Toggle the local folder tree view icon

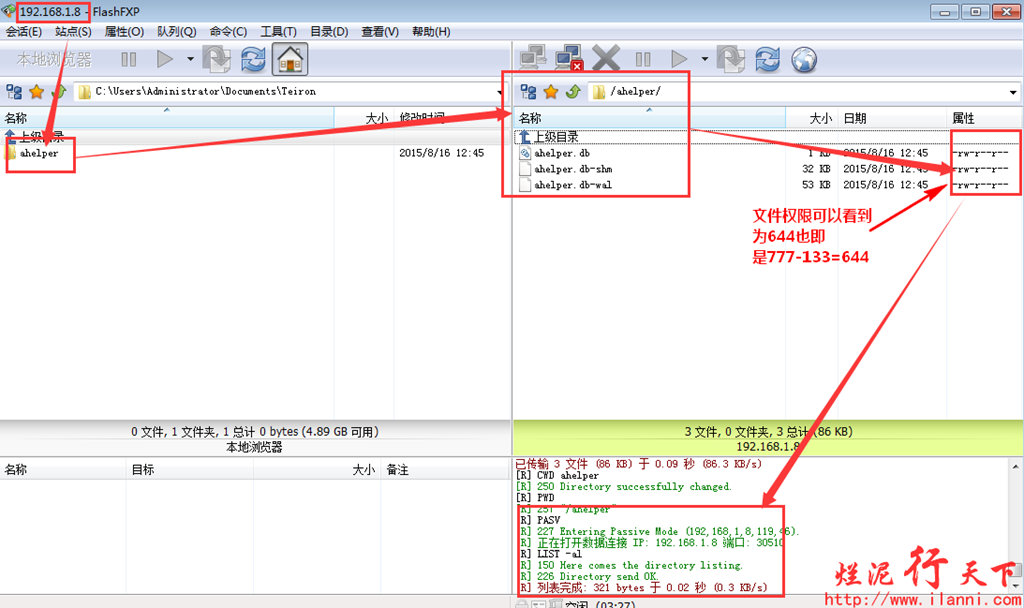coord(14,92)
